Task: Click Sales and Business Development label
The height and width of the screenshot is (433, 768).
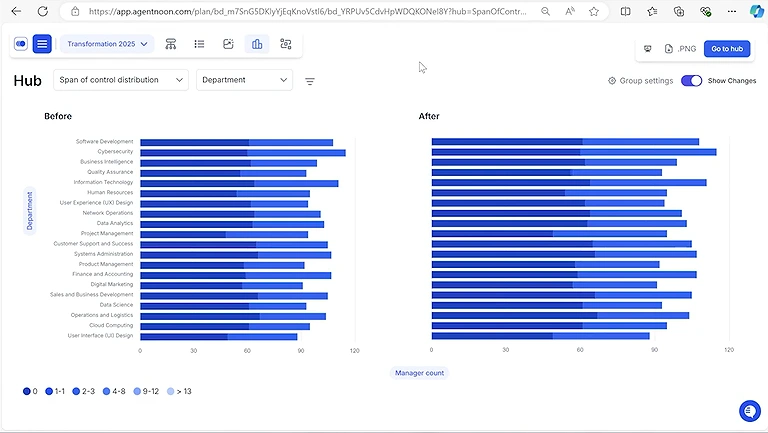Action: pyautogui.click(x=92, y=294)
